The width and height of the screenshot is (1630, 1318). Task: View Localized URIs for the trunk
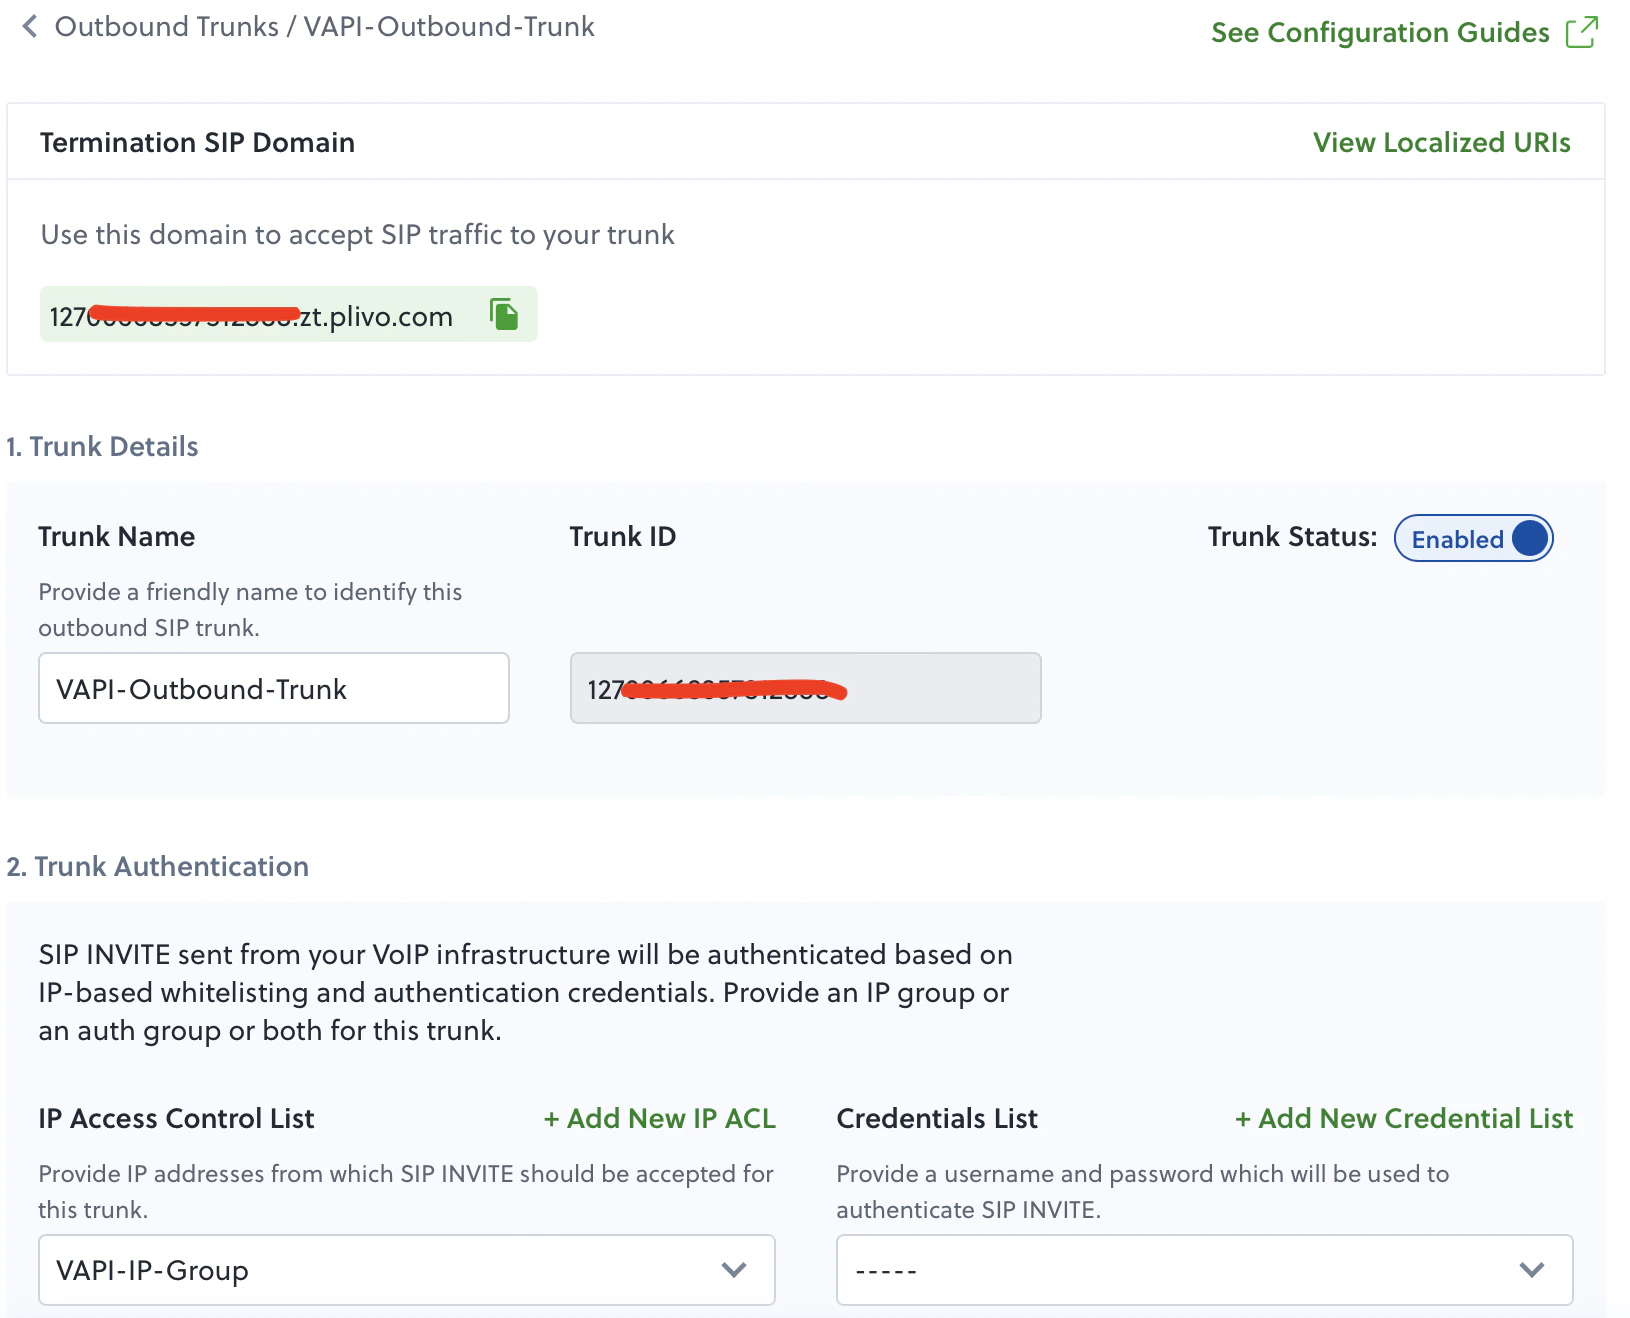(x=1443, y=142)
